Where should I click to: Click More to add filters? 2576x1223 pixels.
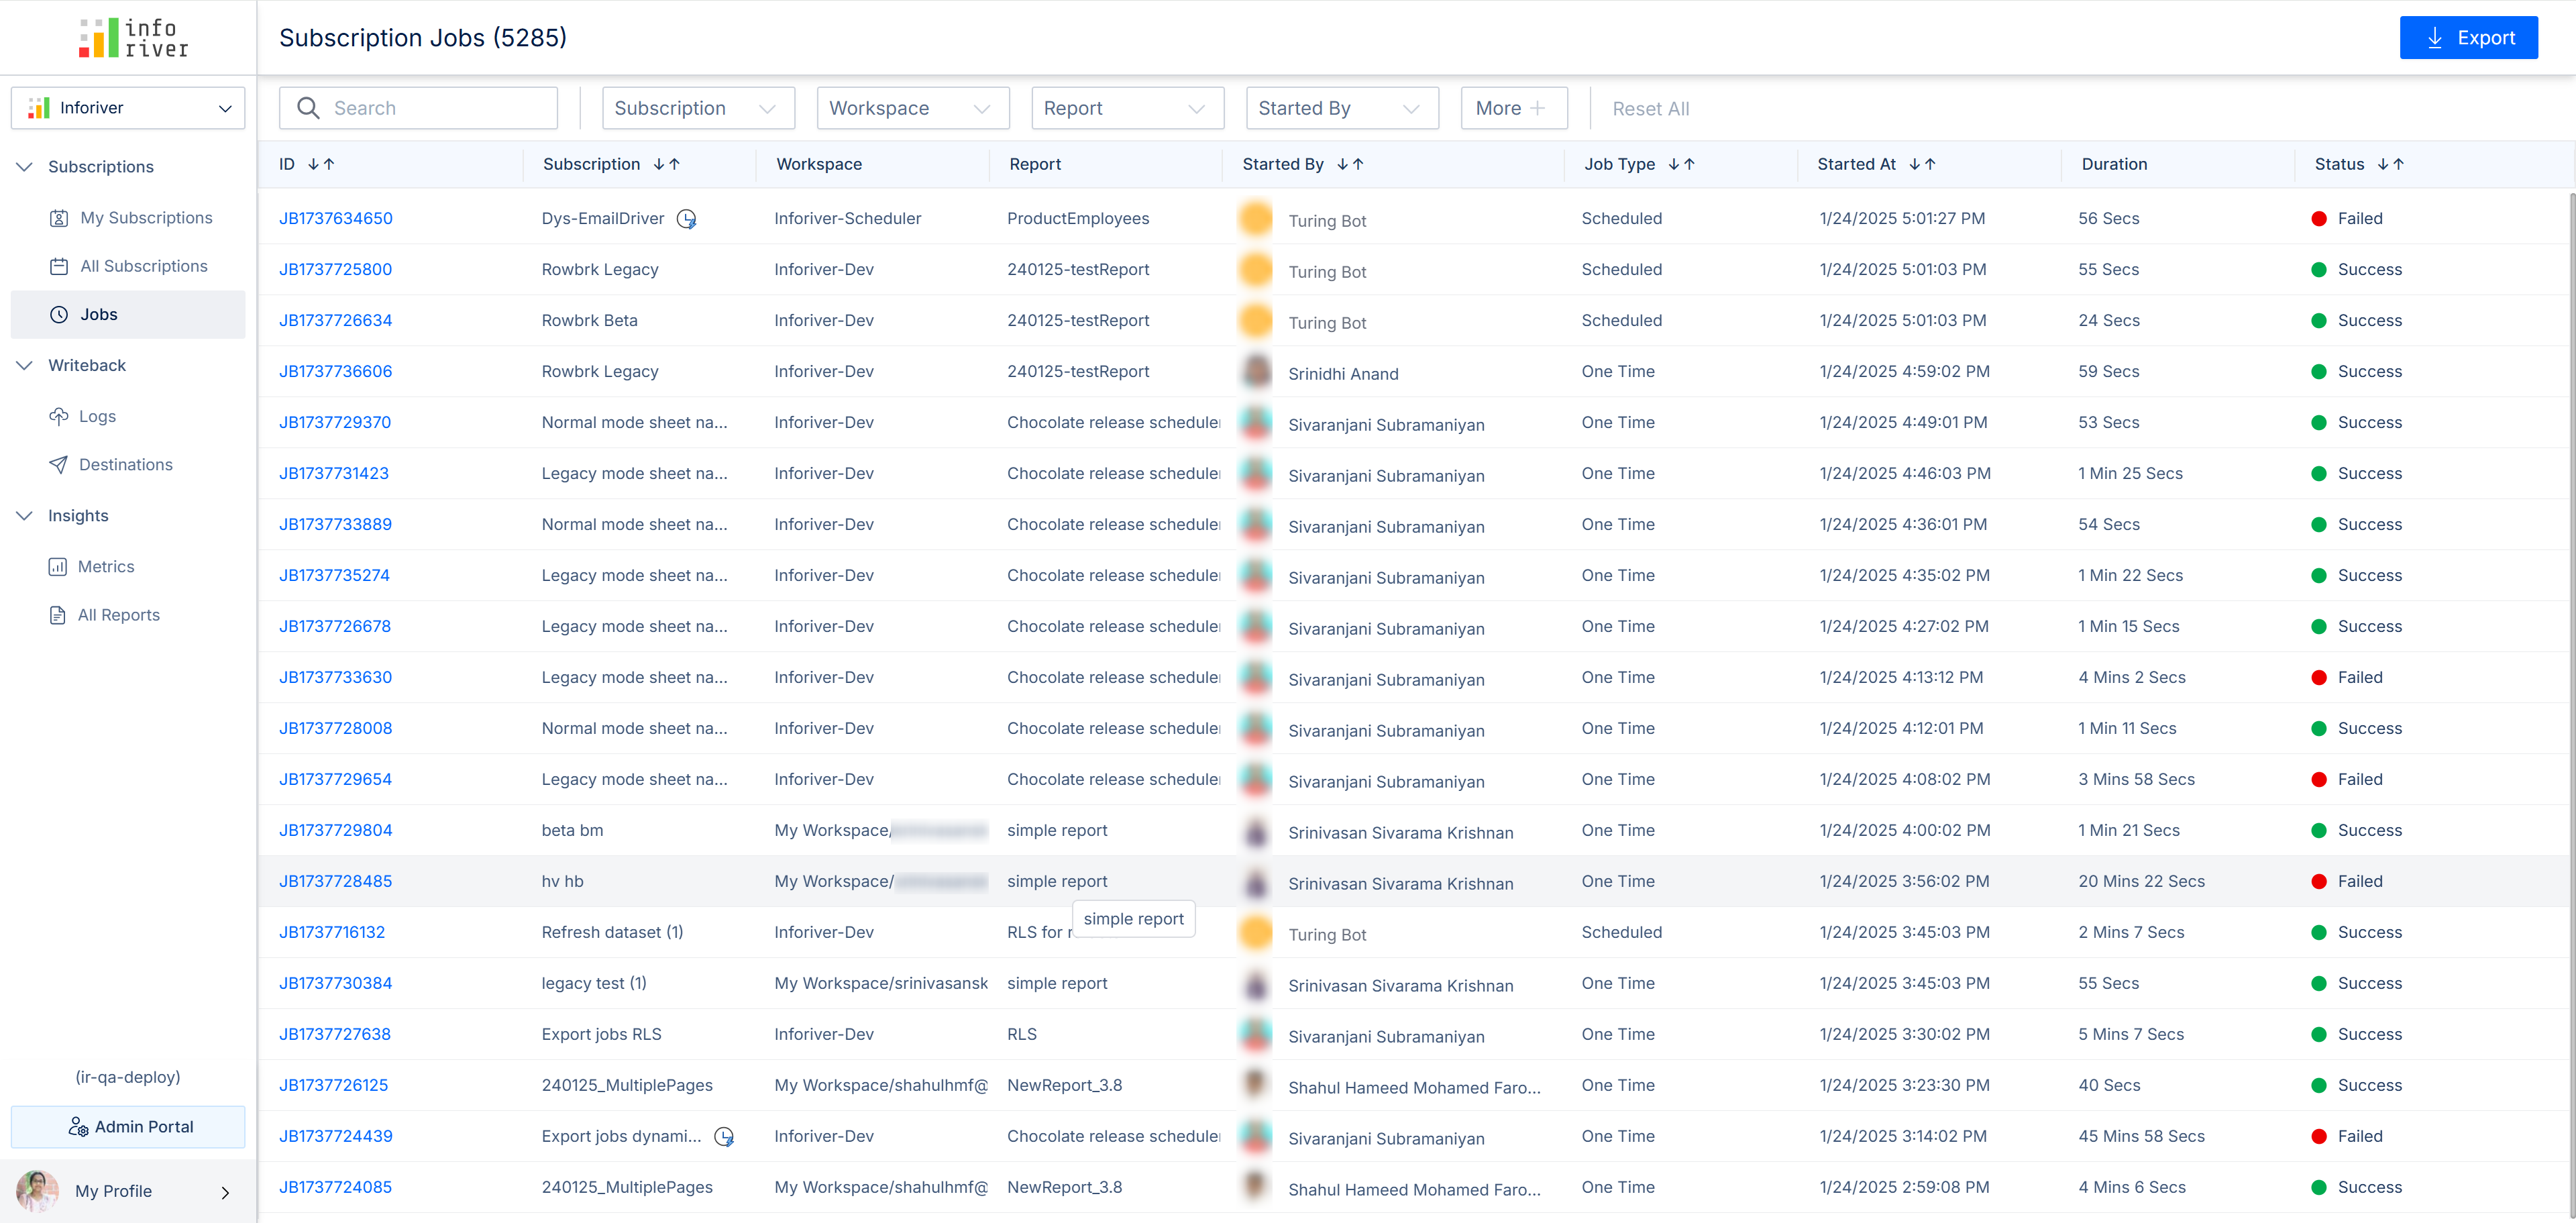coord(1512,108)
